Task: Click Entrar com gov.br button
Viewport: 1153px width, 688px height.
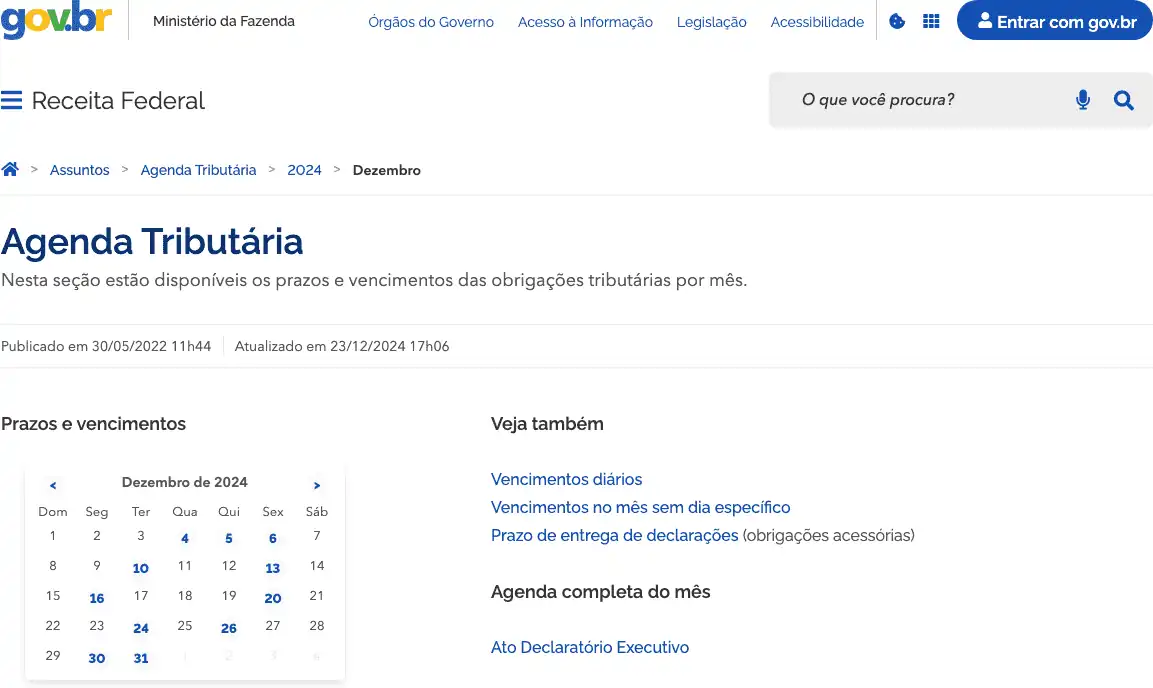Action: point(1055,21)
